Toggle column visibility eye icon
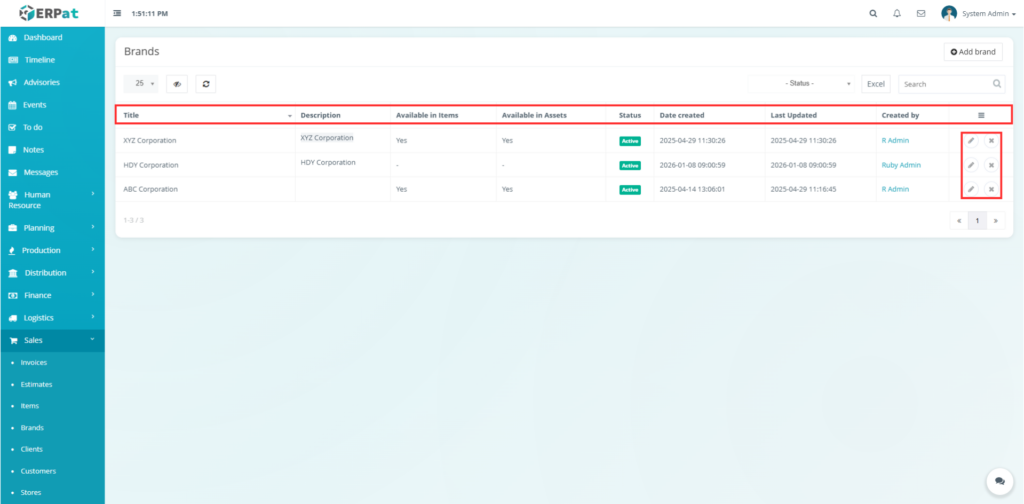 (177, 85)
